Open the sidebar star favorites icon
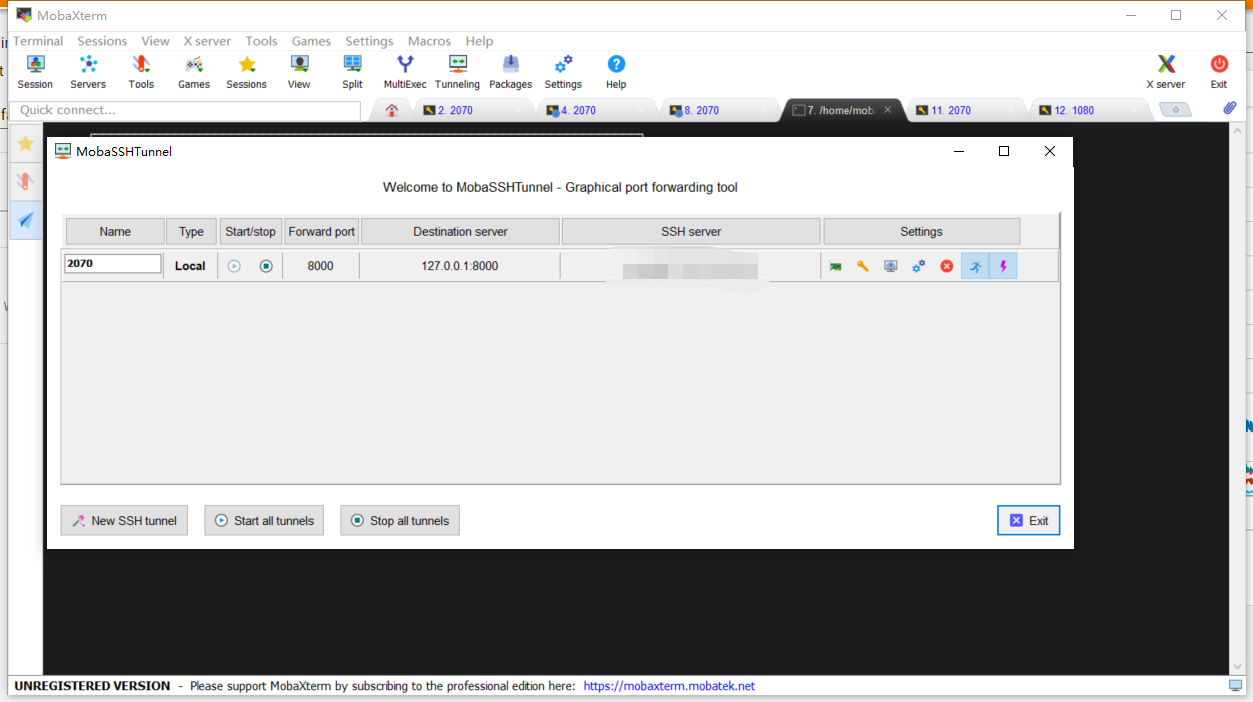The height and width of the screenshot is (702, 1253). (x=26, y=144)
